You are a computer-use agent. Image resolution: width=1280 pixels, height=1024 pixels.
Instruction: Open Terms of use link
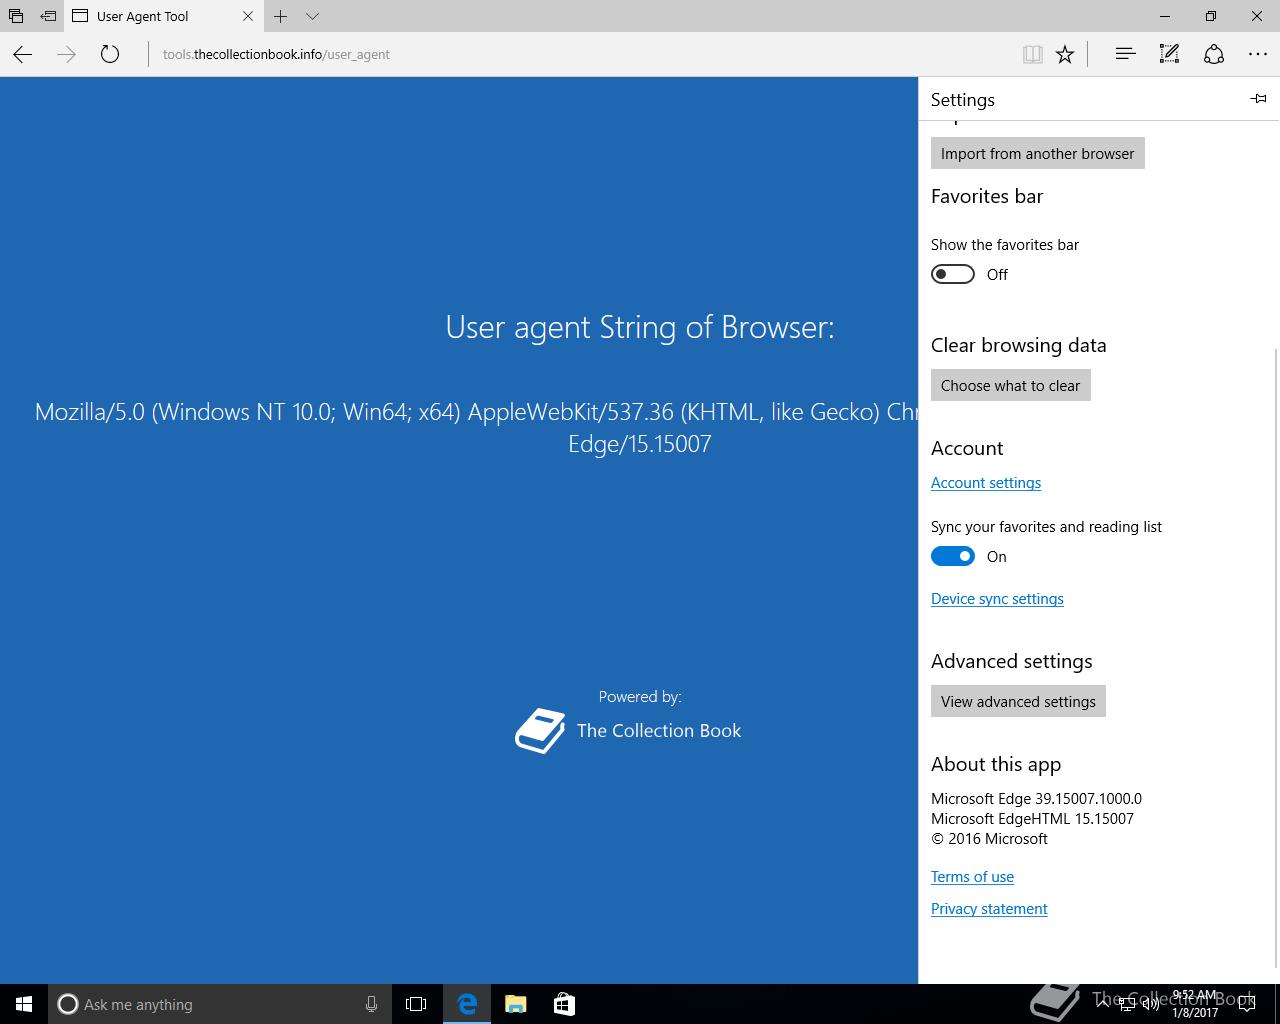pyautogui.click(x=972, y=876)
